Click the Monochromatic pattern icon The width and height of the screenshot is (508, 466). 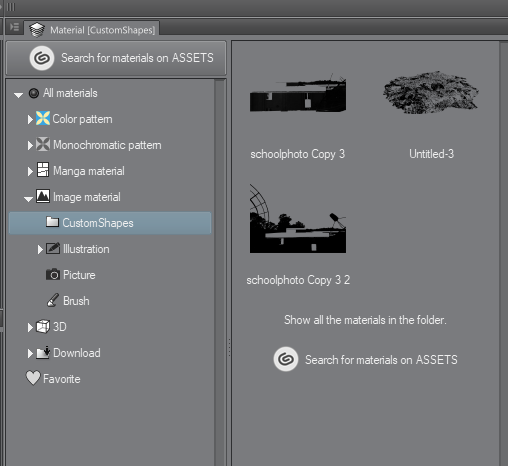click(43, 145)
